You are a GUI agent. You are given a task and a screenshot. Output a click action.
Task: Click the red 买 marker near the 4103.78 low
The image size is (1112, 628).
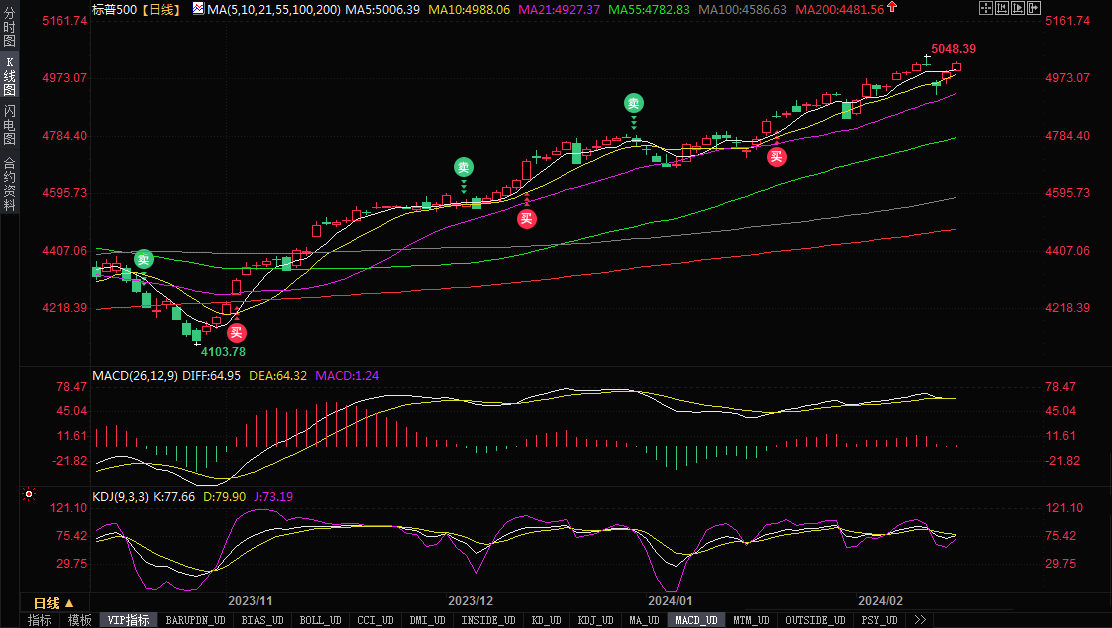click(236, 332)
